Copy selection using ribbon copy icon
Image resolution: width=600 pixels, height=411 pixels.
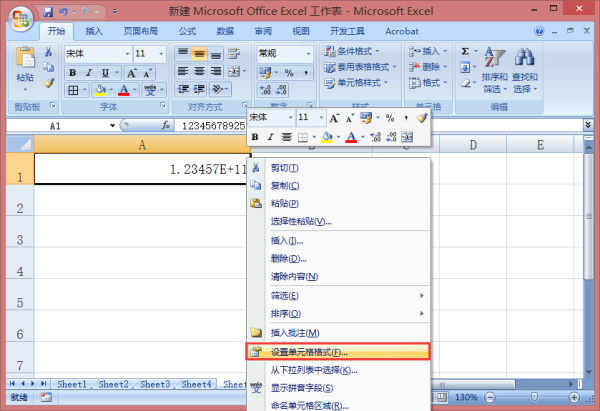pos(49,67)
